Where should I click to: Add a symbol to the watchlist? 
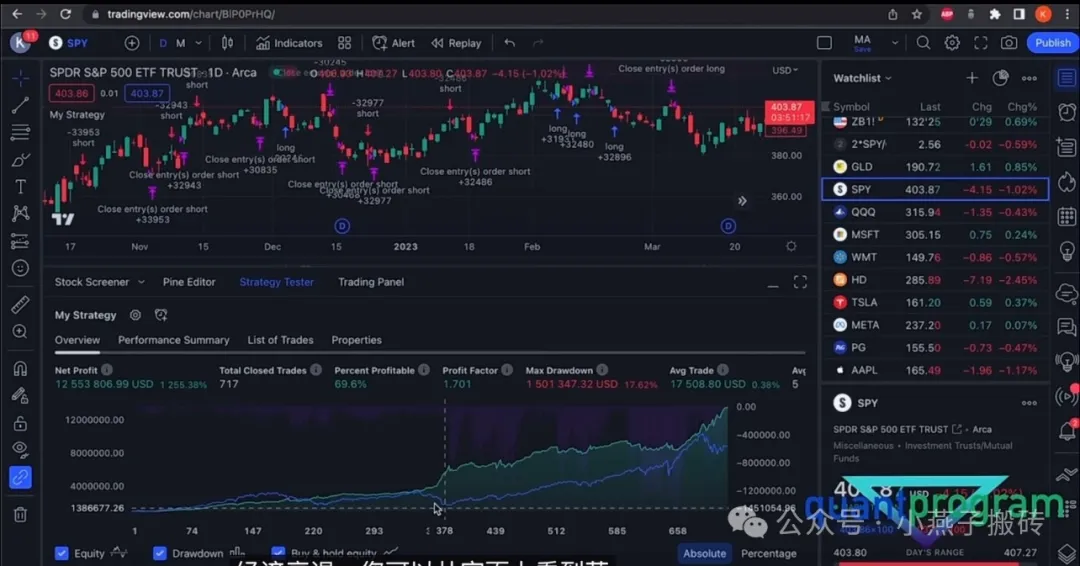click(971, 78)
